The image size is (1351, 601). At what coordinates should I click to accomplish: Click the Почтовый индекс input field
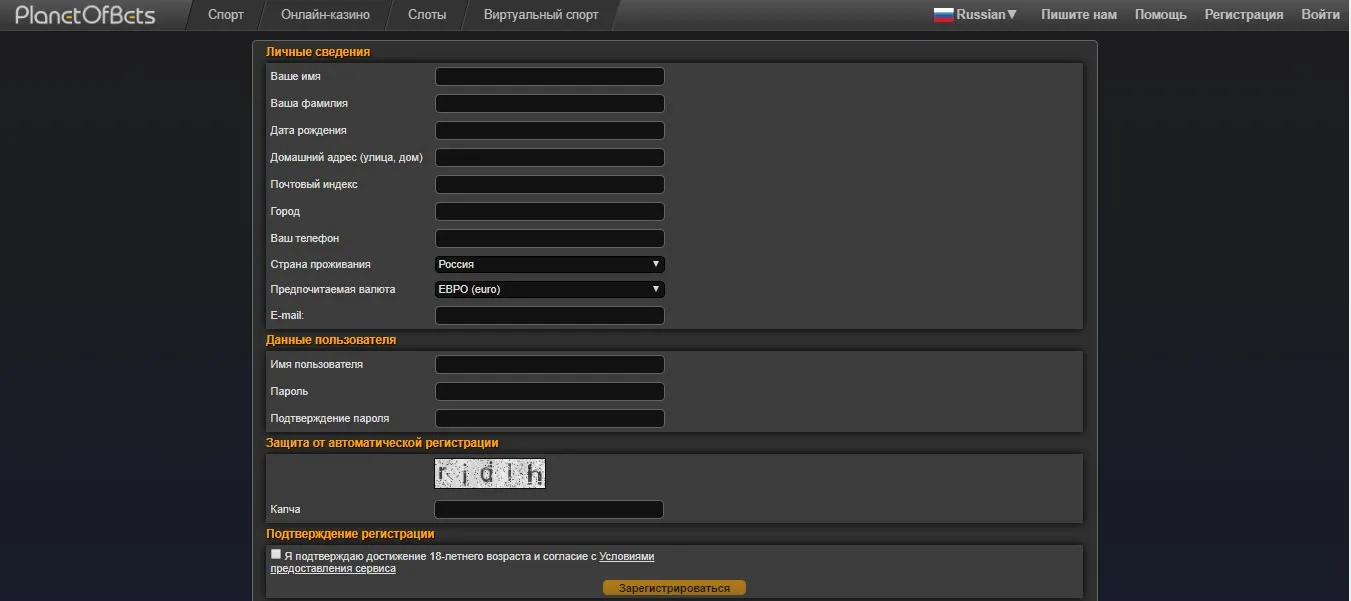click(550, 185)
